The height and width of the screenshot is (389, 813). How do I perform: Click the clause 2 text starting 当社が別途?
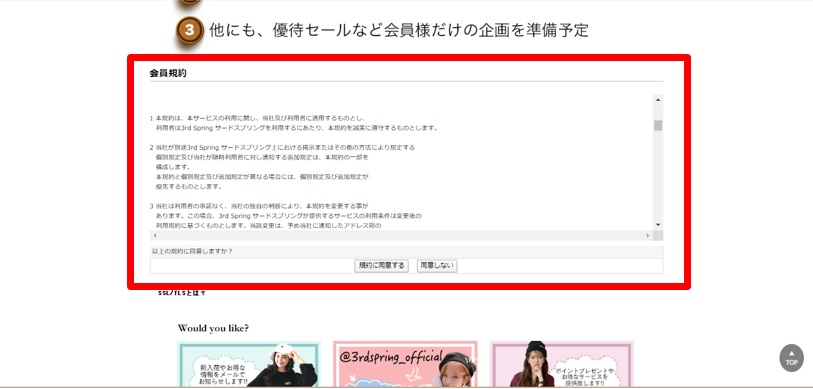click(x=283, y=167)
